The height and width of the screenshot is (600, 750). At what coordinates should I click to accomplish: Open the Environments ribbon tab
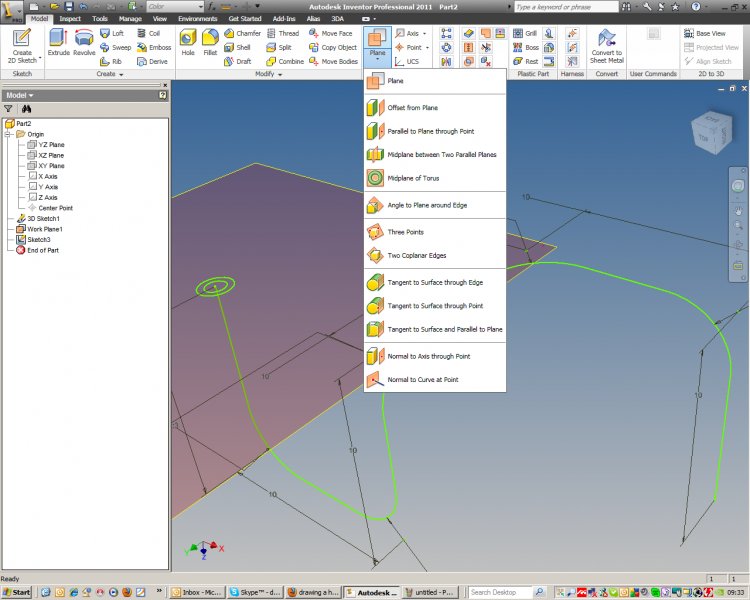(x=198, y=19)
